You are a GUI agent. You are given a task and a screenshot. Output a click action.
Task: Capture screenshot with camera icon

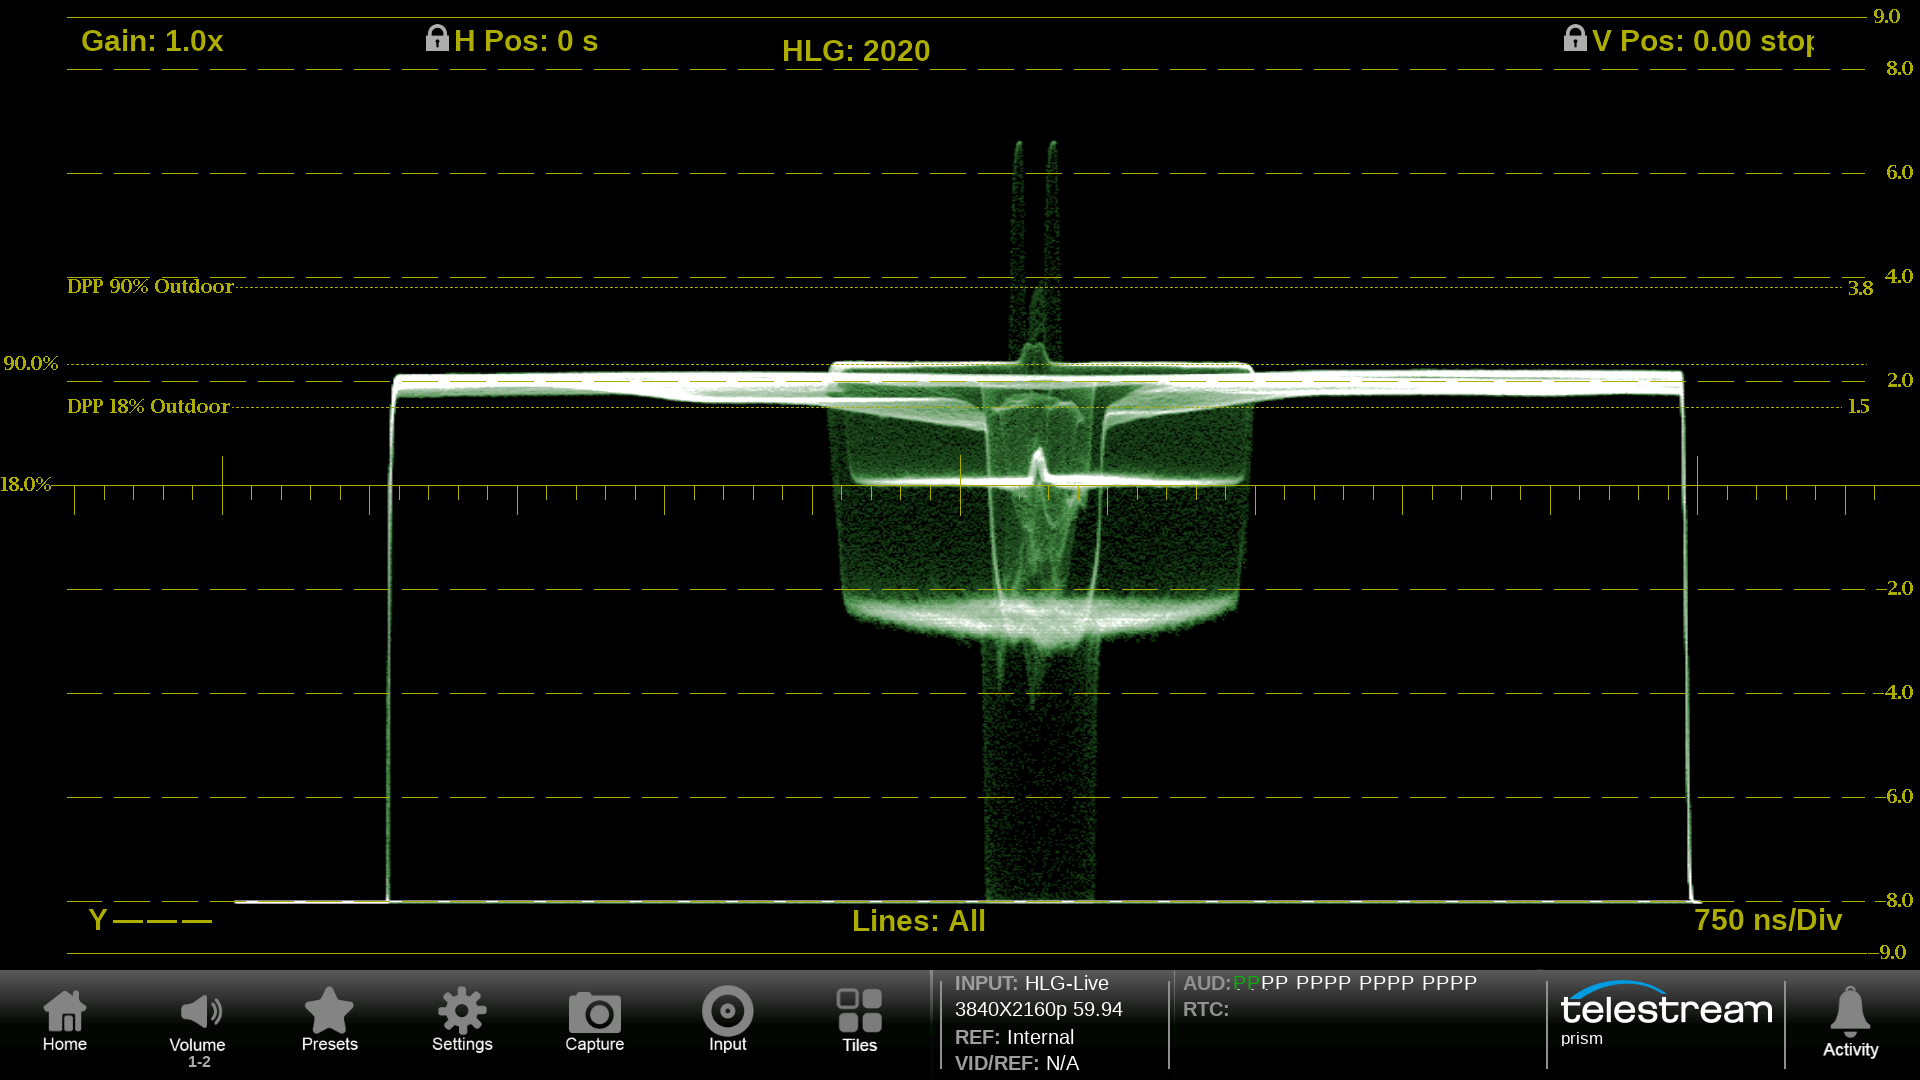594,1013
